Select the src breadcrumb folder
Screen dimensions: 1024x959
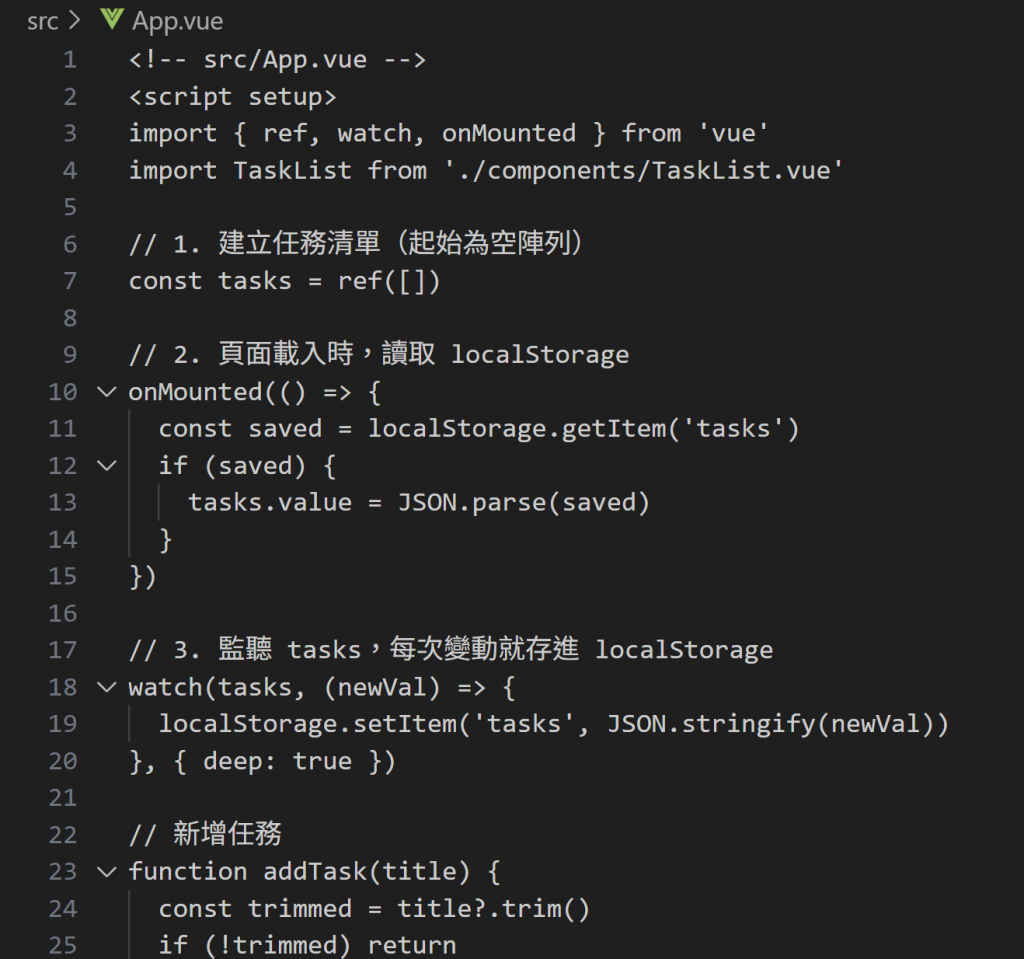coord(42,22)
